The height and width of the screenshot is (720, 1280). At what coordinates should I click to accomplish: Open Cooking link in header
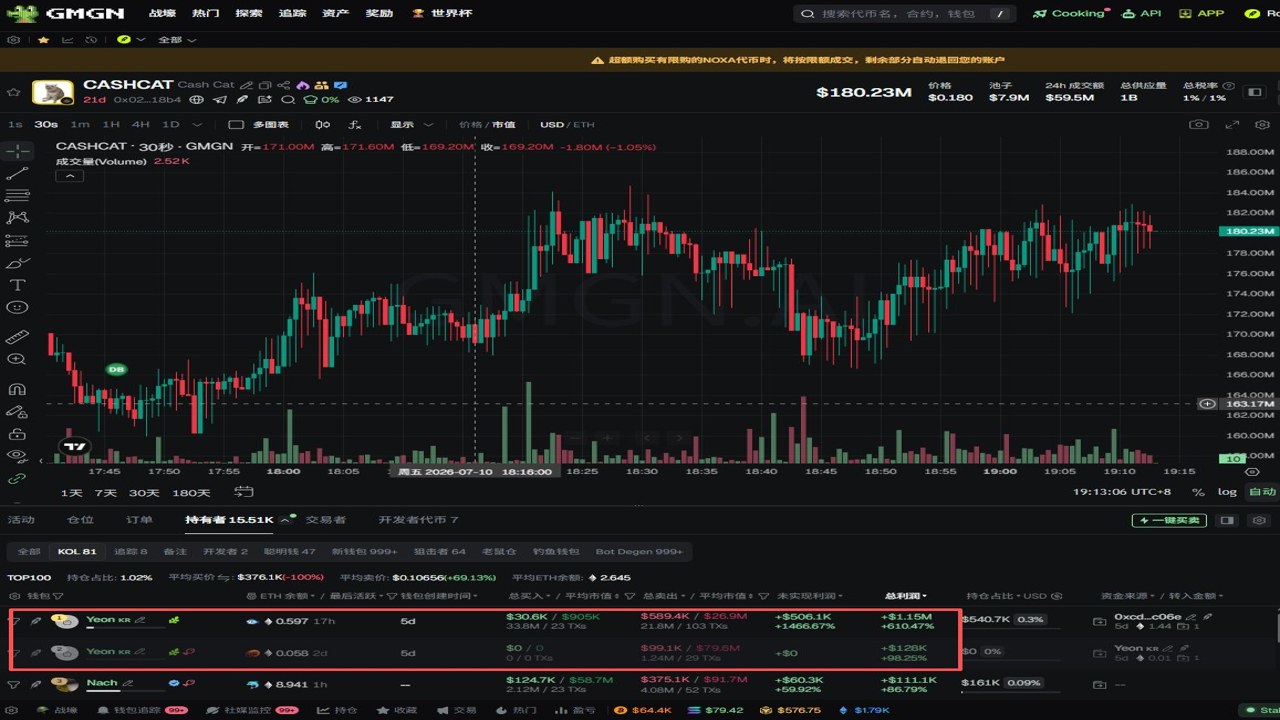coord(1070,14)
